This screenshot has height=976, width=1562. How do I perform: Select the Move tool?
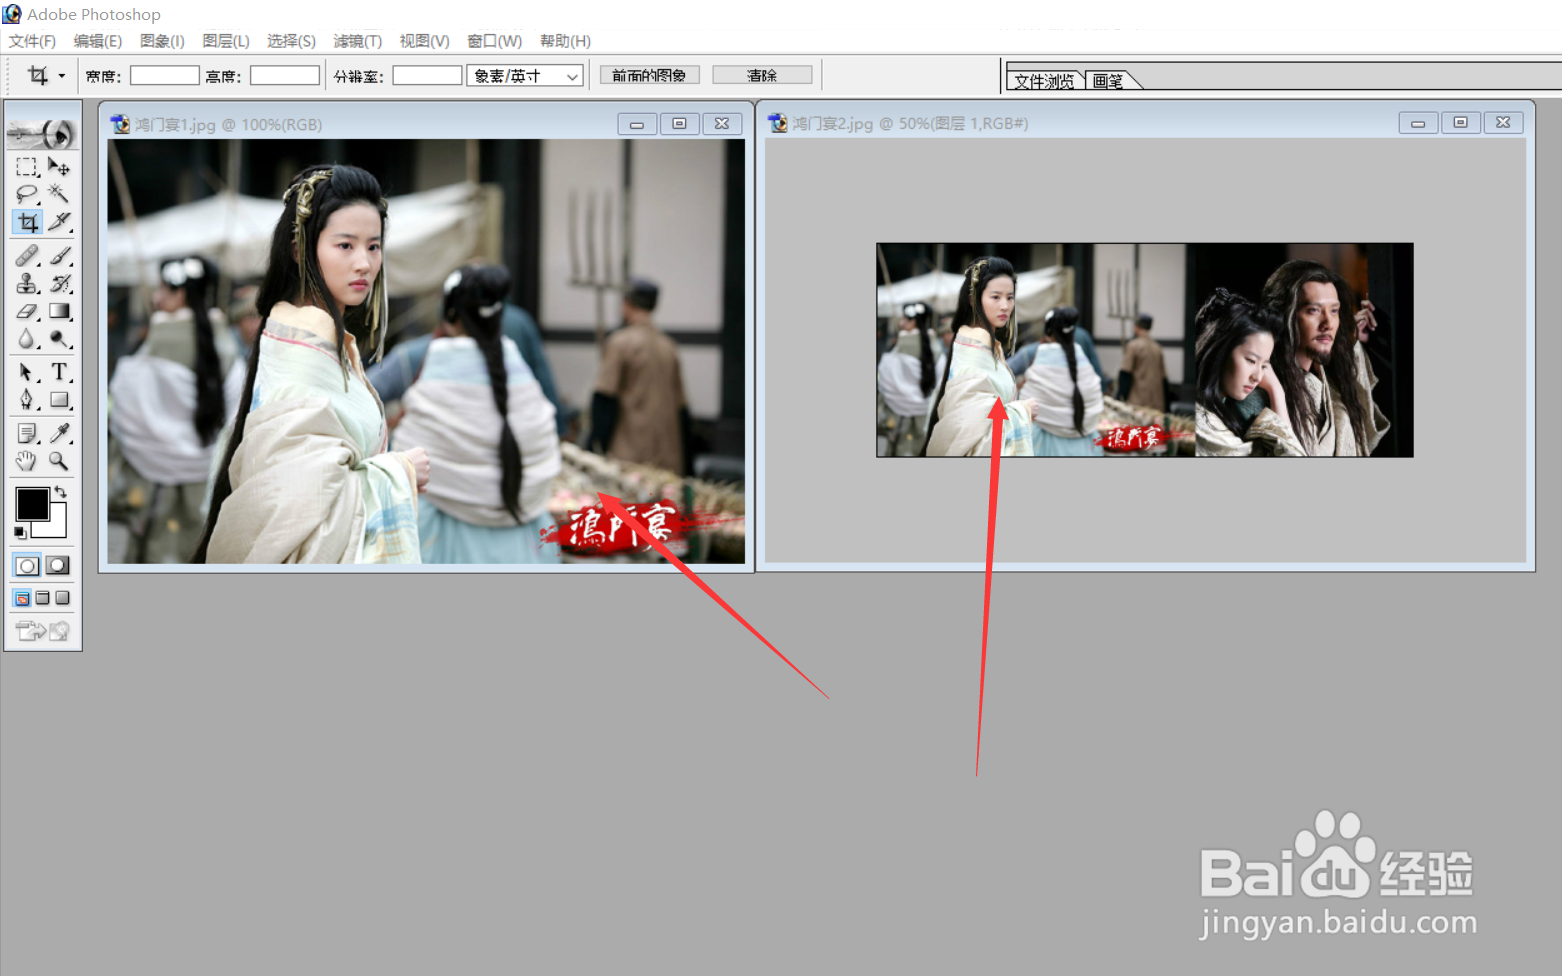click(x=59, y=167)
